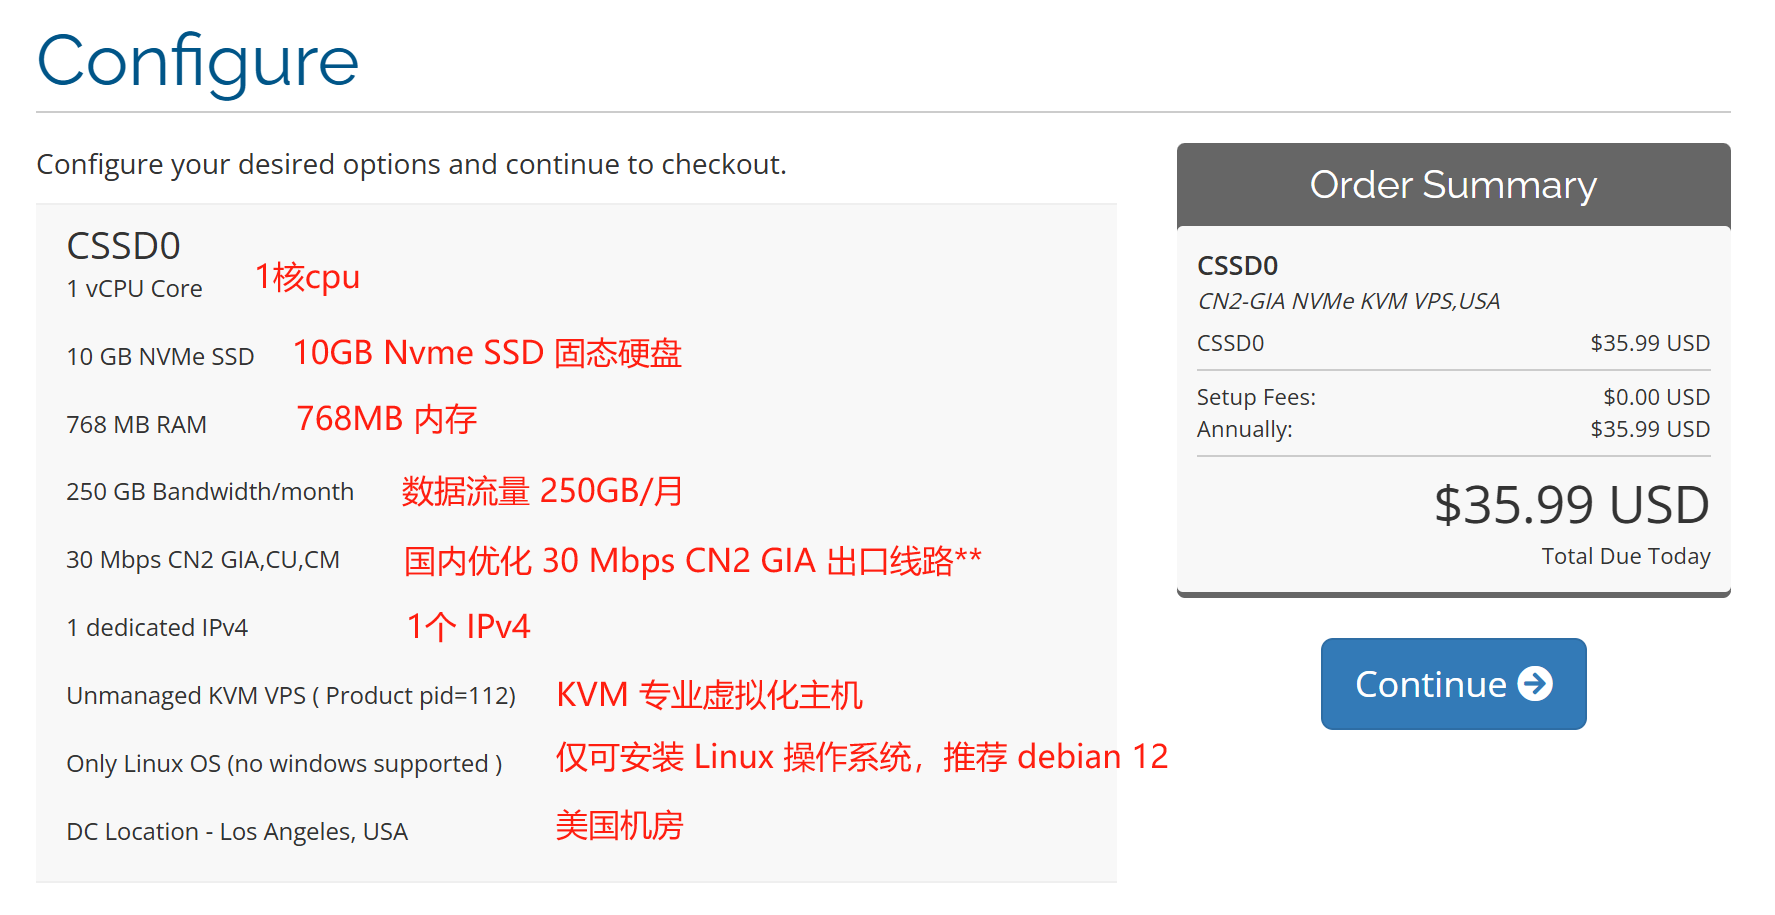Click the $35.99 USD total amount
This screenshot has height=915, width=1775.
[x=1571, y=505]
